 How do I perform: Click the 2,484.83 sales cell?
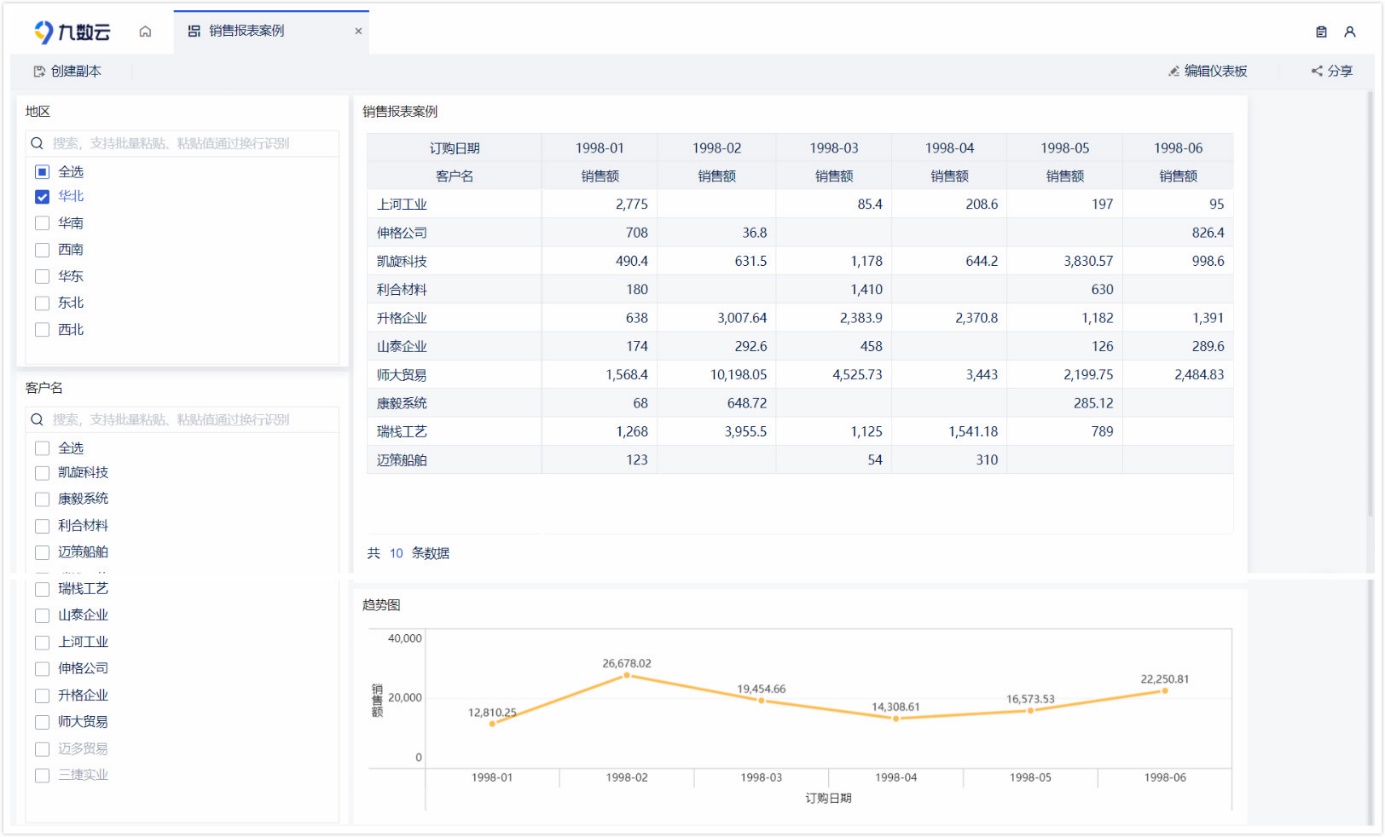click(x=1178, y=375)
